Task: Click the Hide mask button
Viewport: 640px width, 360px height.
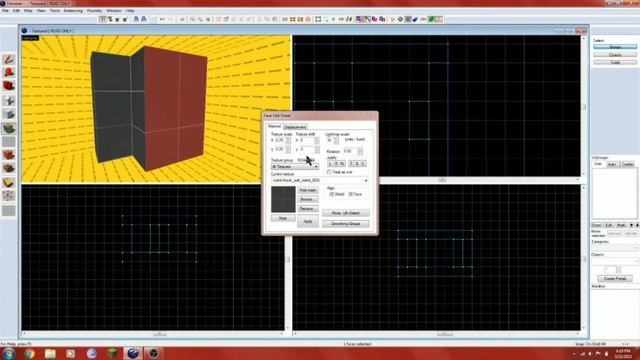Action: click(307, 190)
